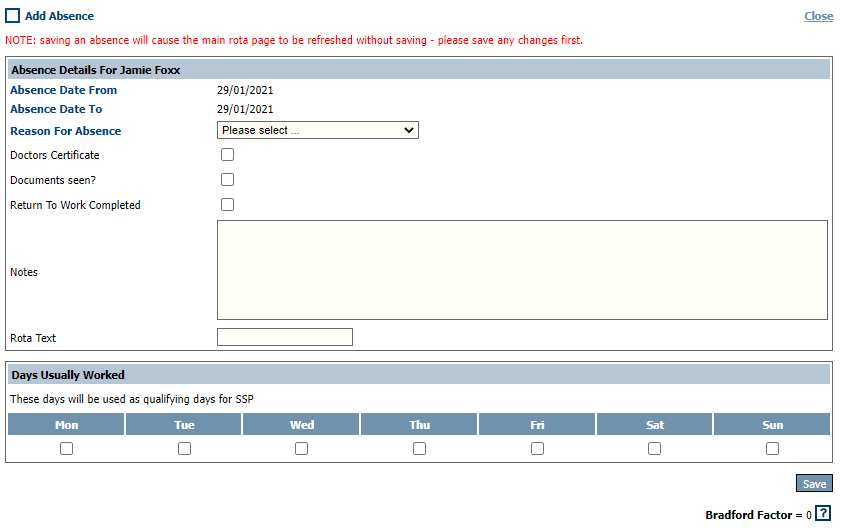Image resolution: width=841 pixels, height=529 pixels.
Task: Check Return To Work Completed box
Action: [x=227, y=204]
